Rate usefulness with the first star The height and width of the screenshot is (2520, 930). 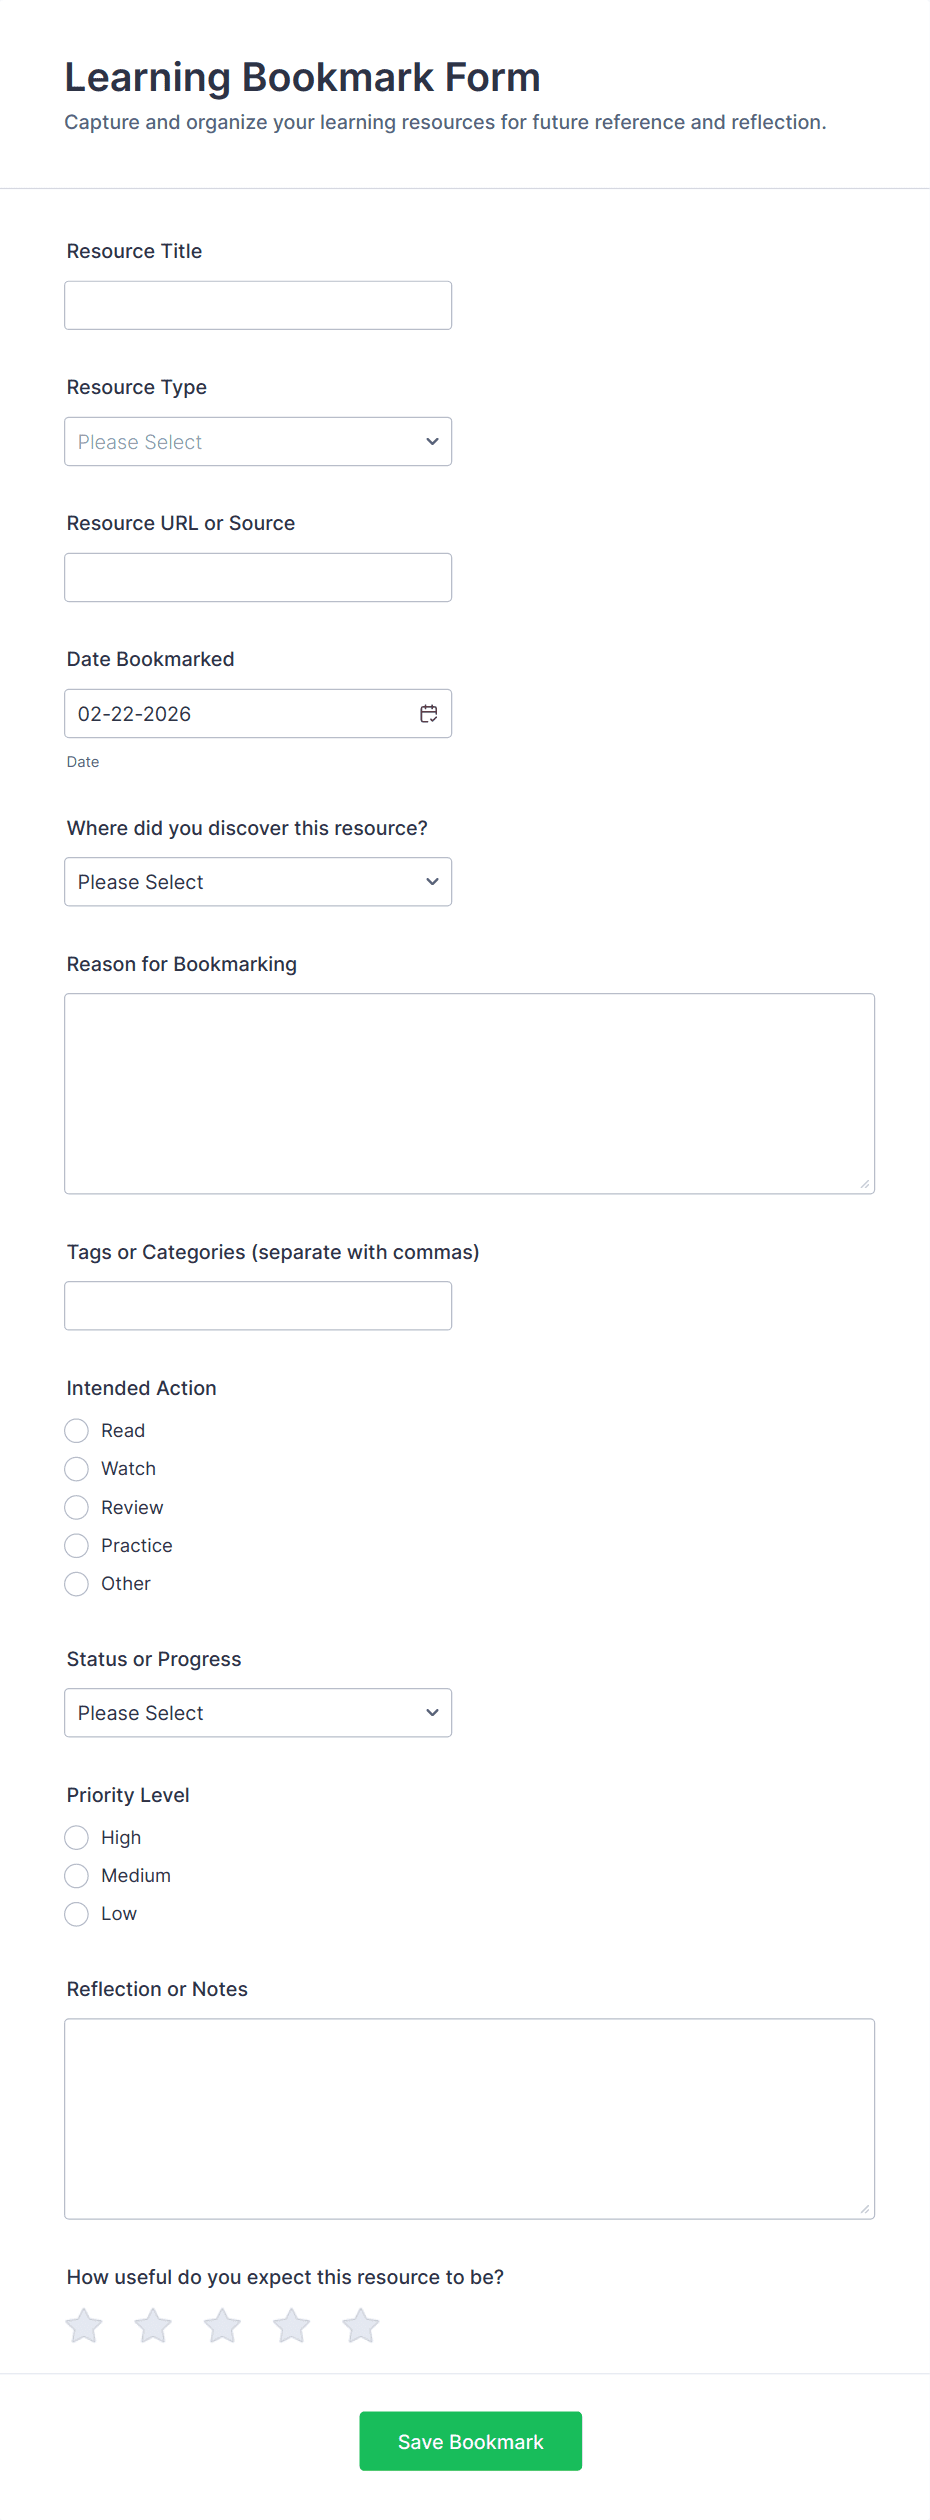tap(84, 2326)
